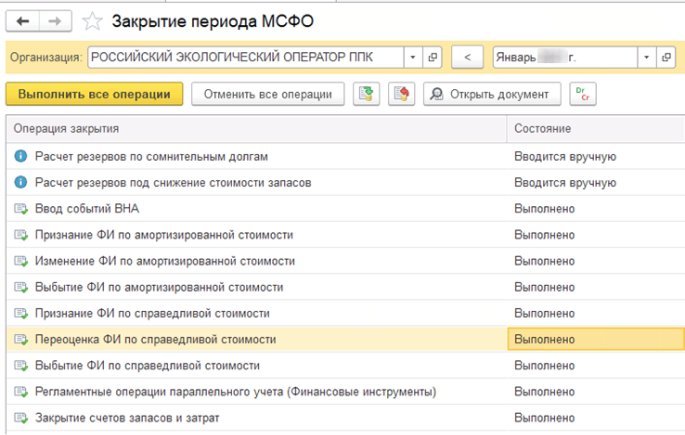Image resolution: width=685 pixels, height=435 pixels.
Task: Click Выполнить все операции
Action: [x=94, y=94]
